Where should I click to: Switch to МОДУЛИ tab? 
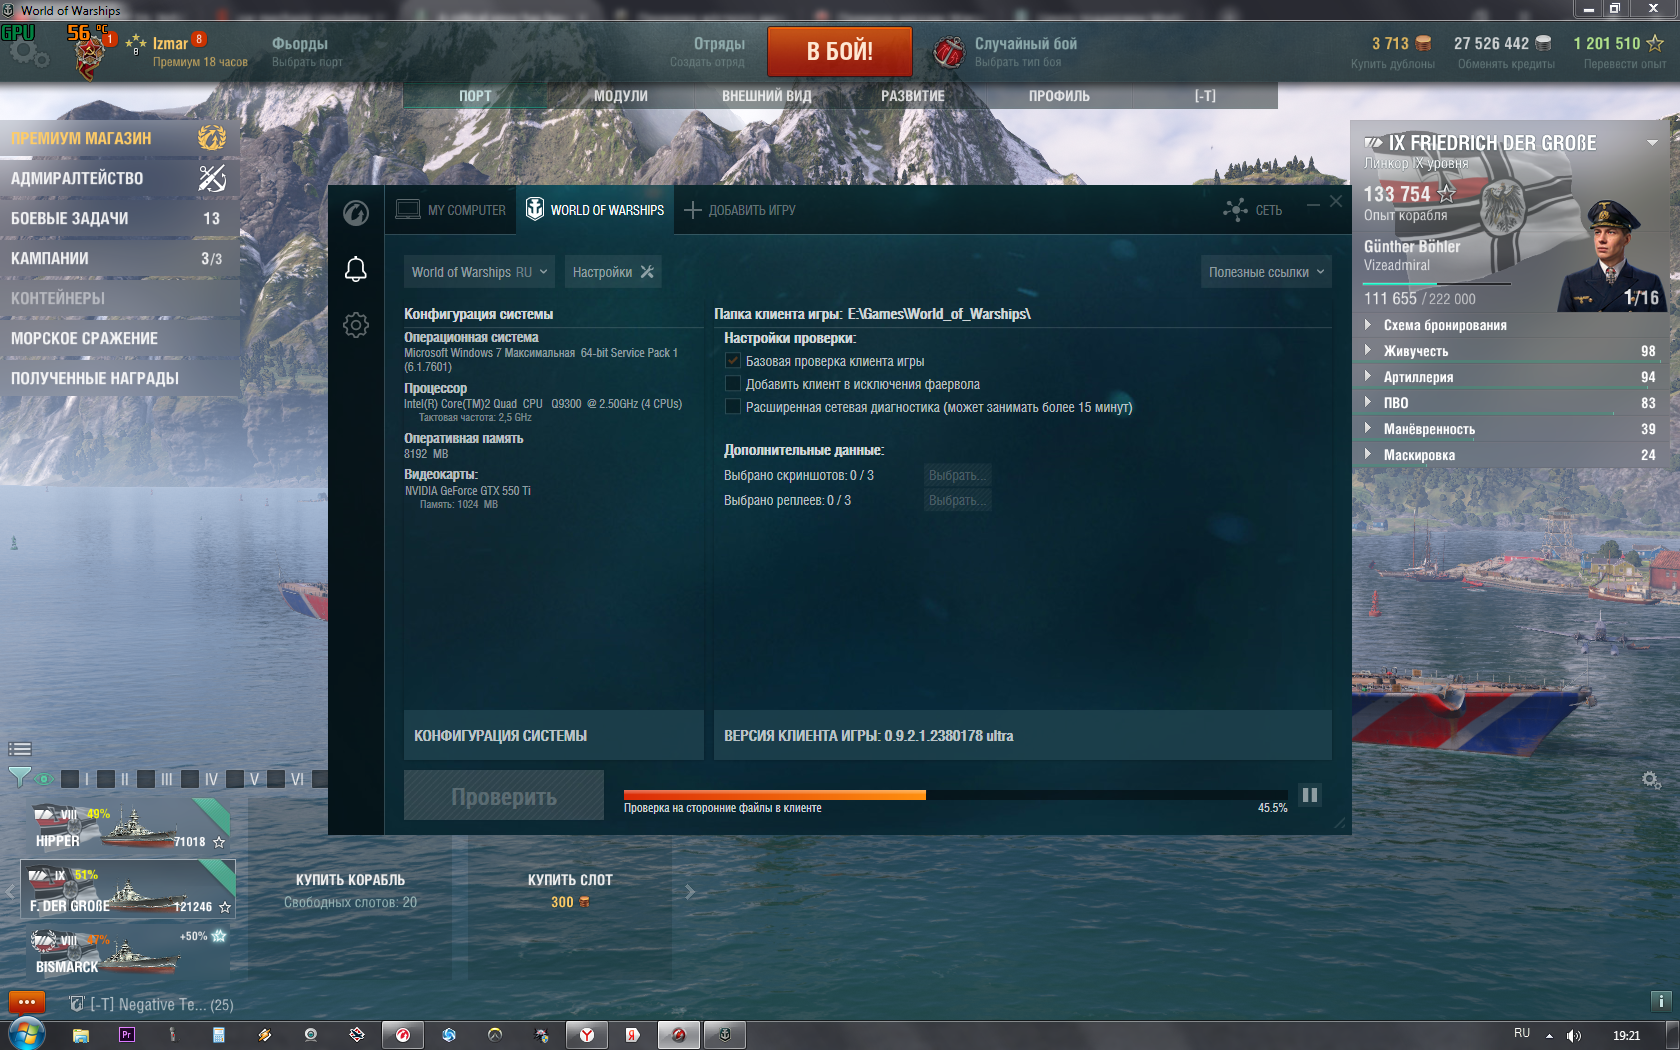click(620, 96)
